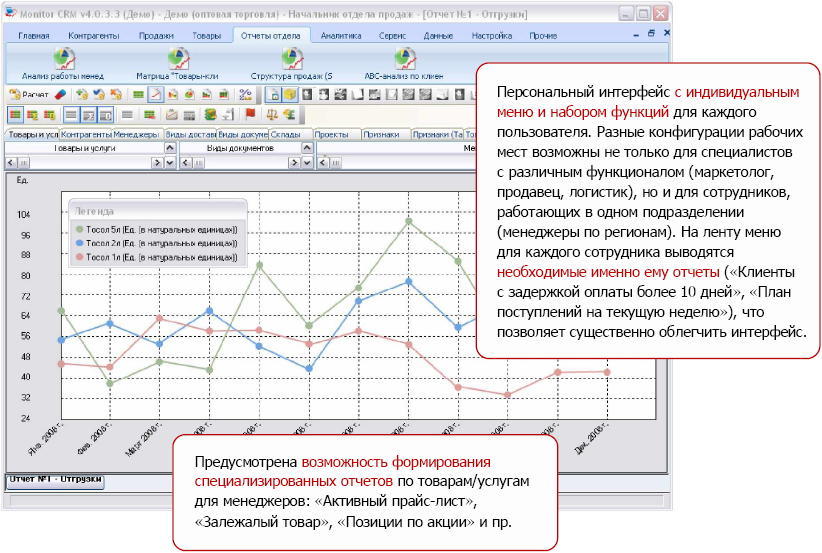Click the clipboard paste icon
This screenshot has height=553, width=822.
[171, 114]
